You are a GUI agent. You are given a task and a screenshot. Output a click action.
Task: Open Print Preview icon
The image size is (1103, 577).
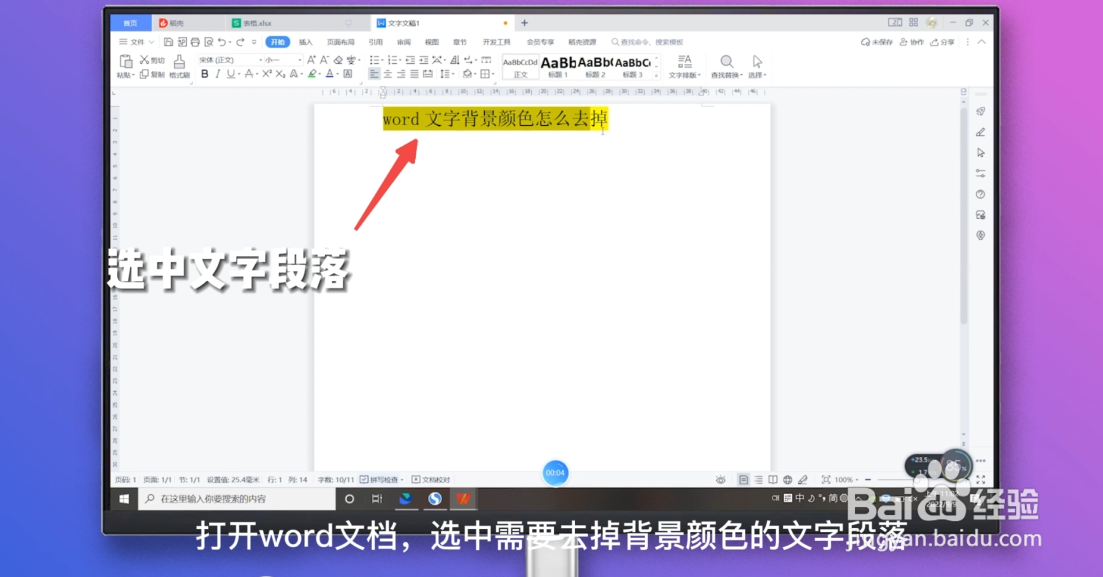208,42
